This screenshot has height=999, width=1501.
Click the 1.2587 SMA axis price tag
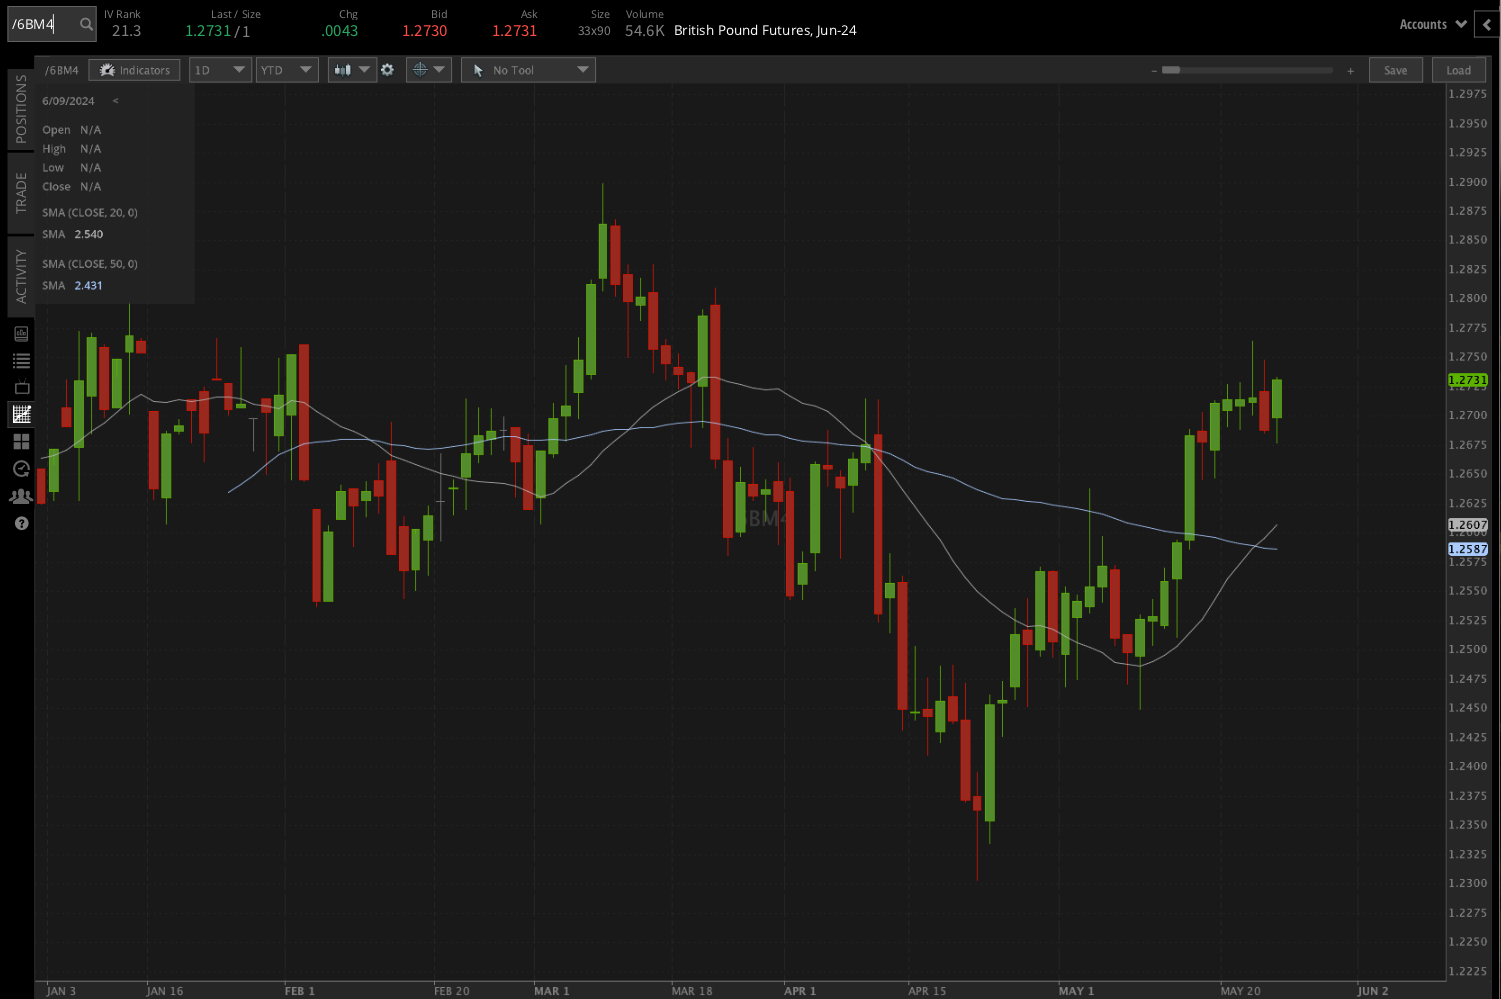tap(1468, 549)
